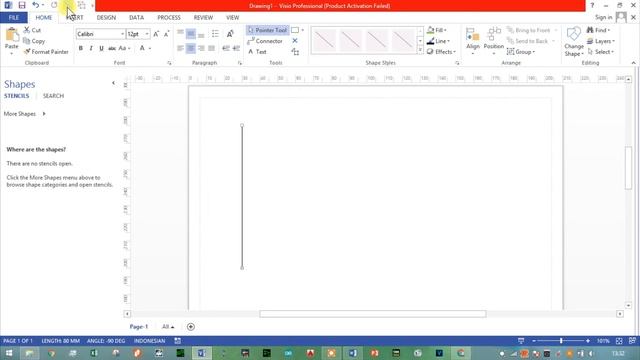
Task: Switch to the PROCESS tab
Action: [169, 18]
